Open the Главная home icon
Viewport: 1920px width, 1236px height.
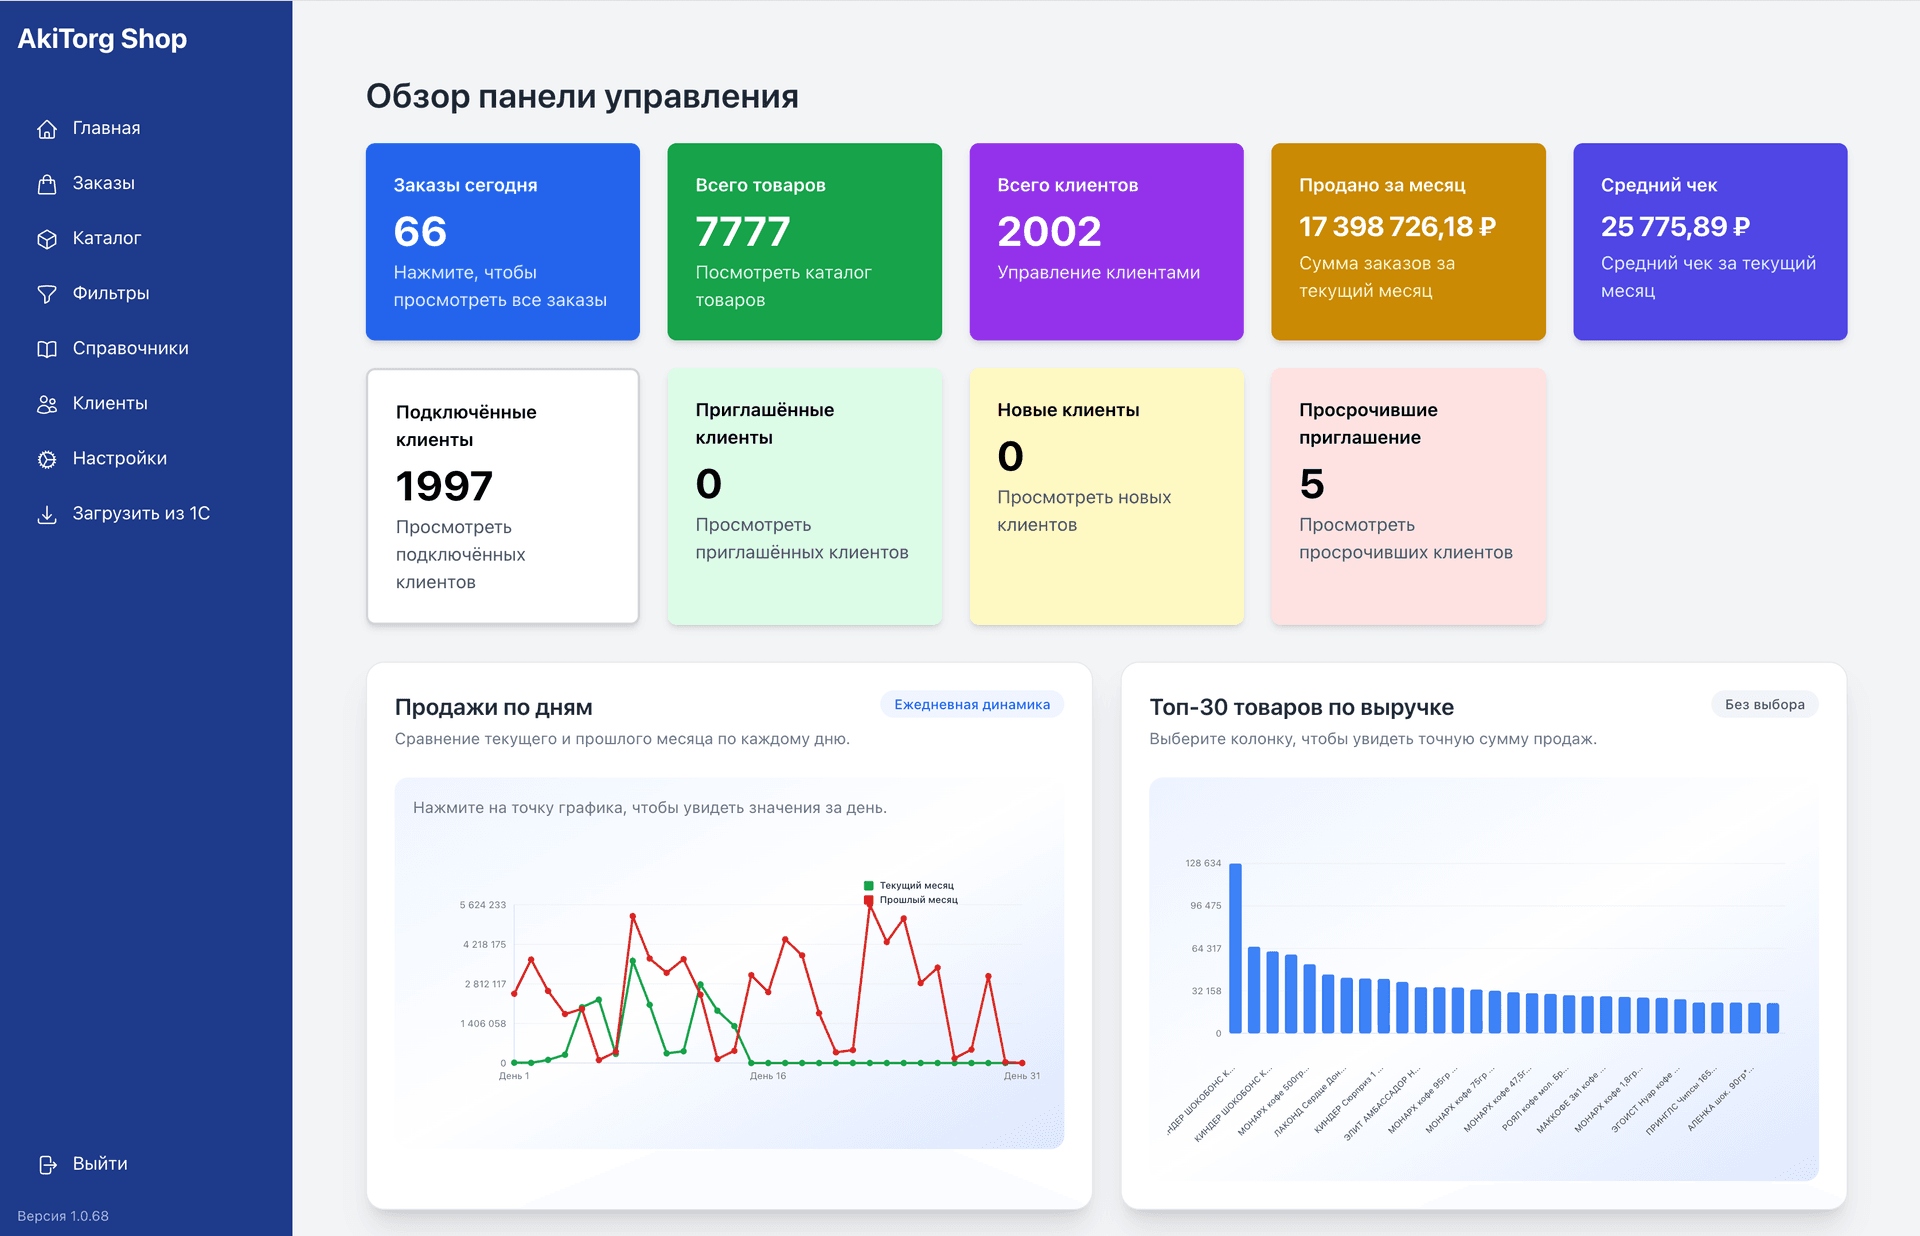point(46,128)
